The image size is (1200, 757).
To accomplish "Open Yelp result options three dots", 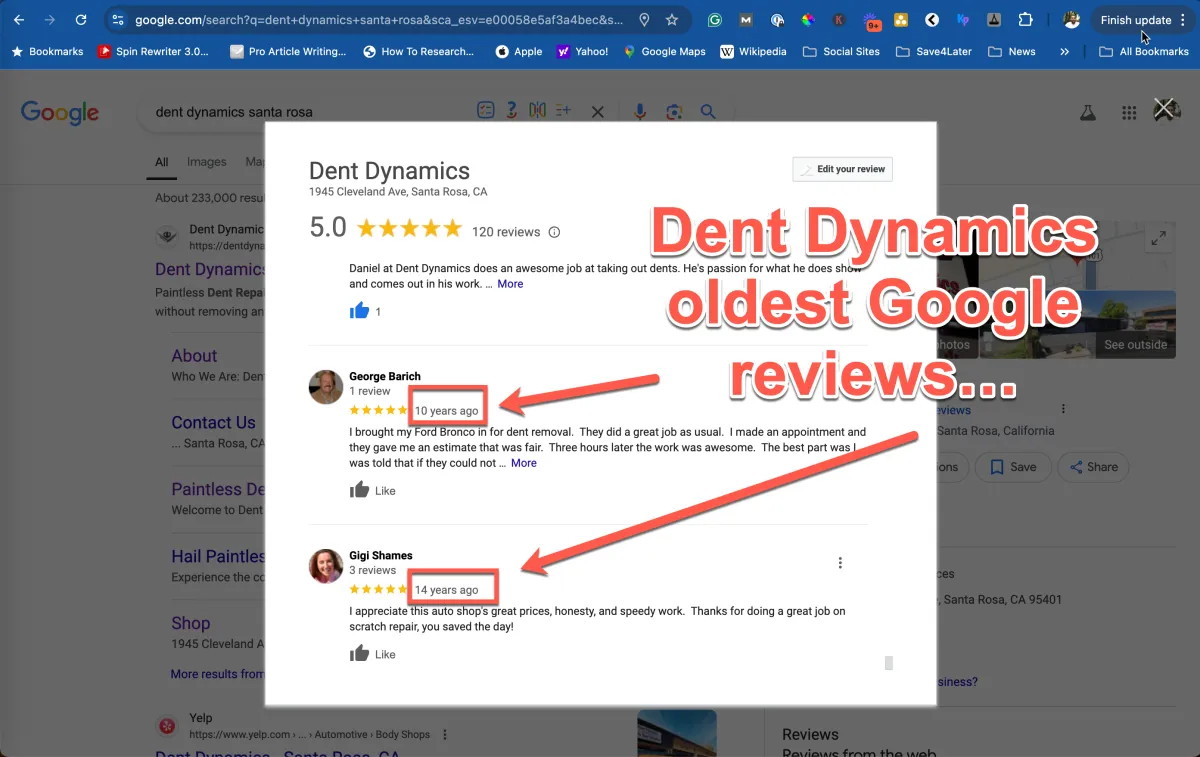I will tap(445, 734).
